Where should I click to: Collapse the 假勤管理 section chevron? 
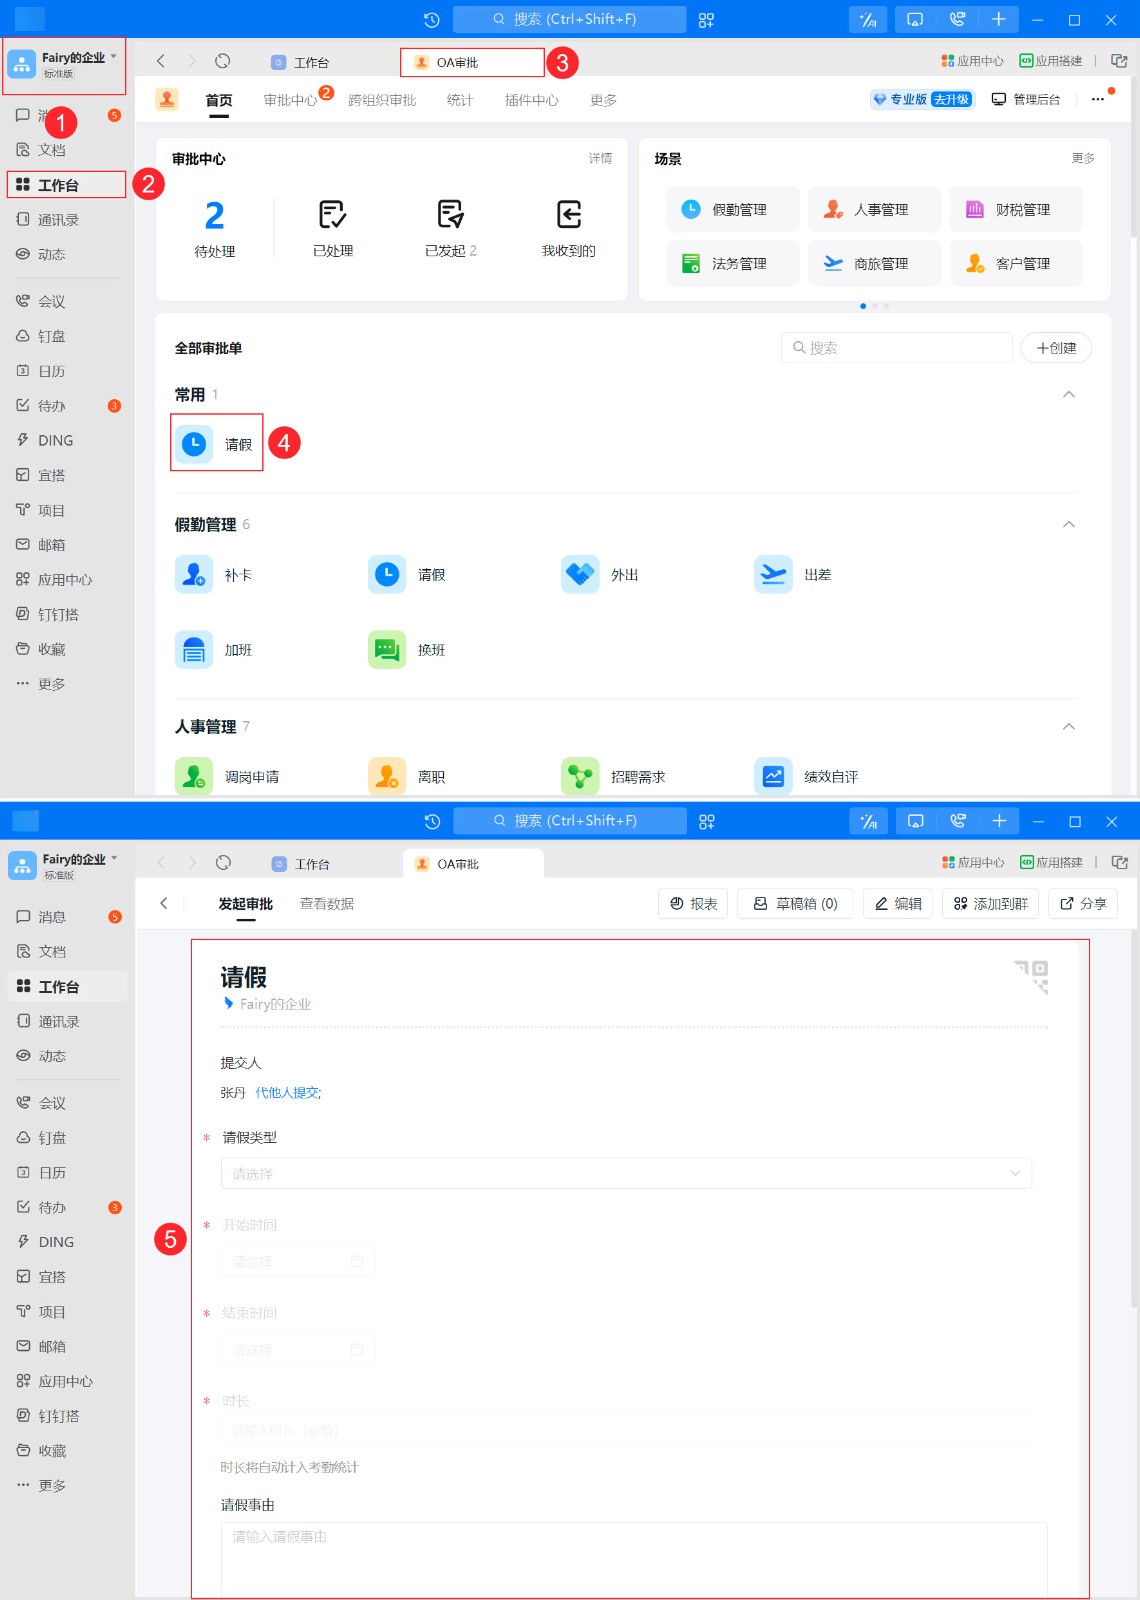1069,524
